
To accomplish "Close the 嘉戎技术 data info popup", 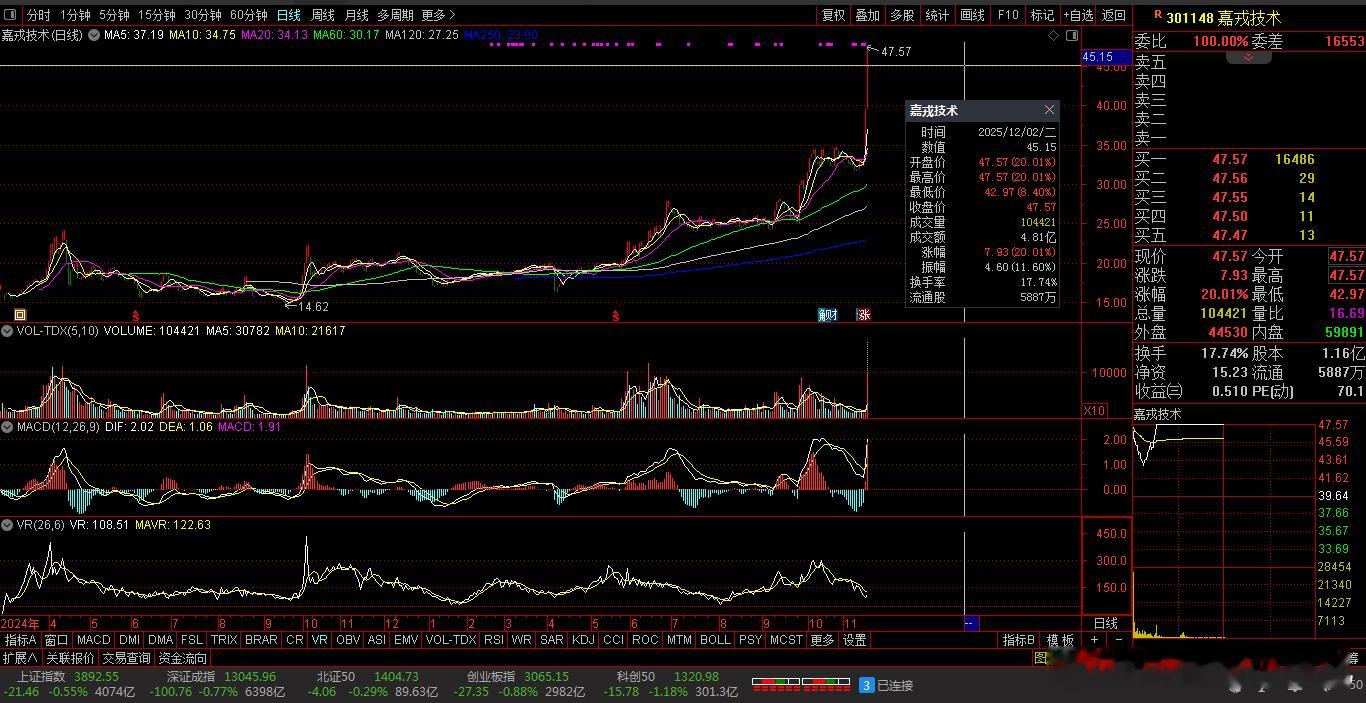I will click(x=1049, y=110).
